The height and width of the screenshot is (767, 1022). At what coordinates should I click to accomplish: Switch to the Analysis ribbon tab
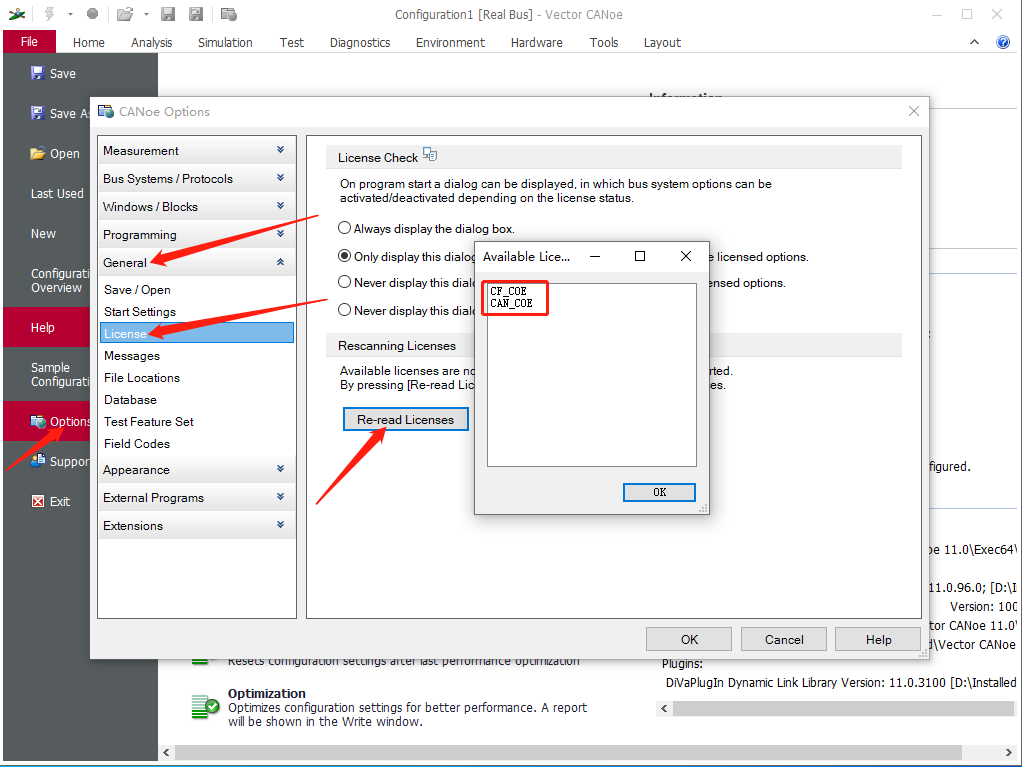(x=151, y=42)
